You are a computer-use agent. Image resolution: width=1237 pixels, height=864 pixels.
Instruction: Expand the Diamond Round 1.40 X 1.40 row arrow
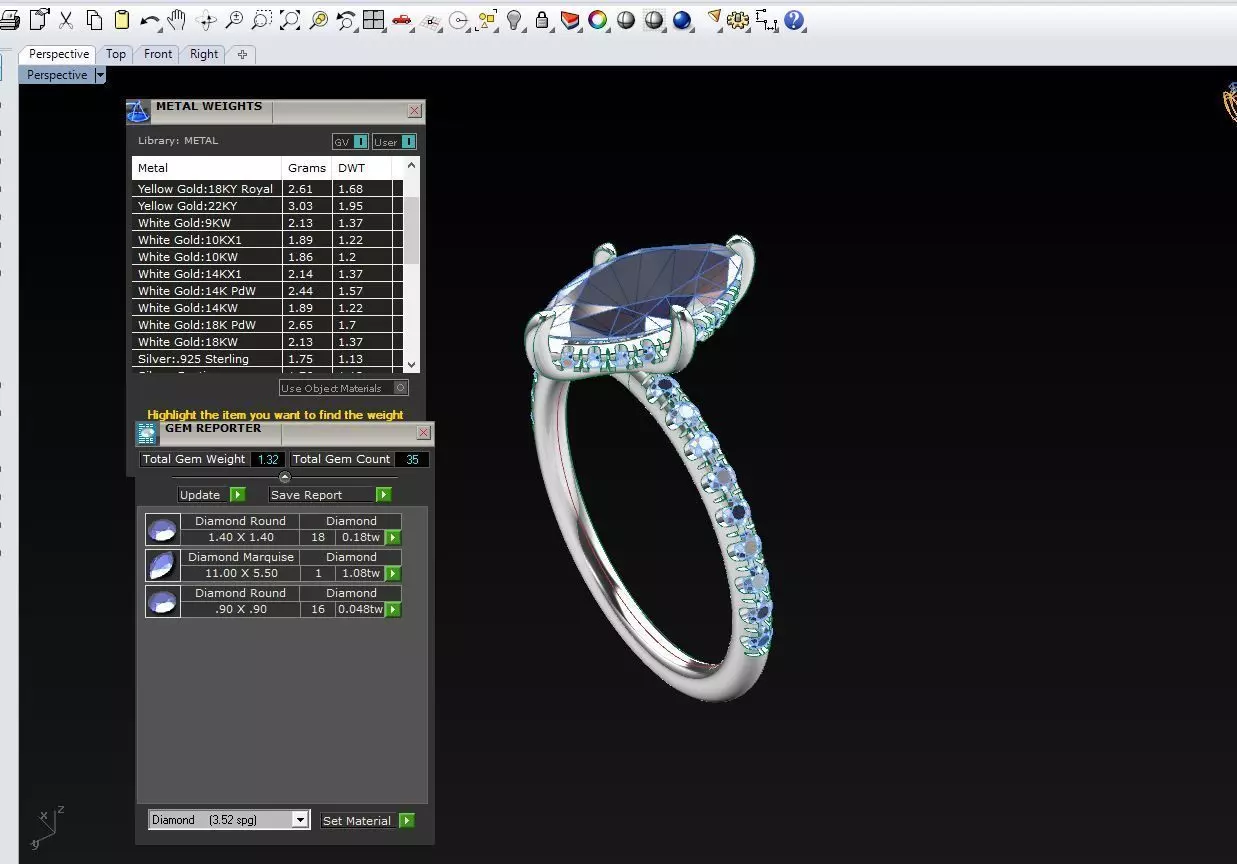(393, 537)
